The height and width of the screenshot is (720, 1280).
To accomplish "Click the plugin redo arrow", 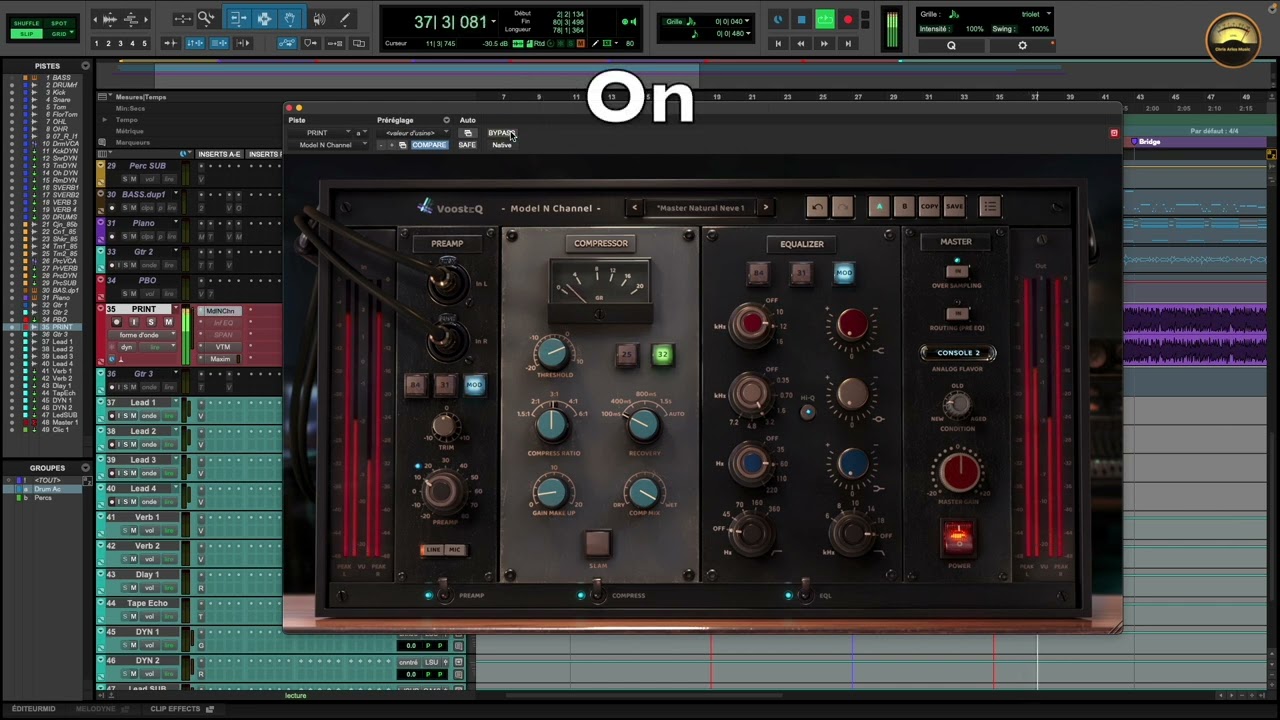I will (842, 207).
